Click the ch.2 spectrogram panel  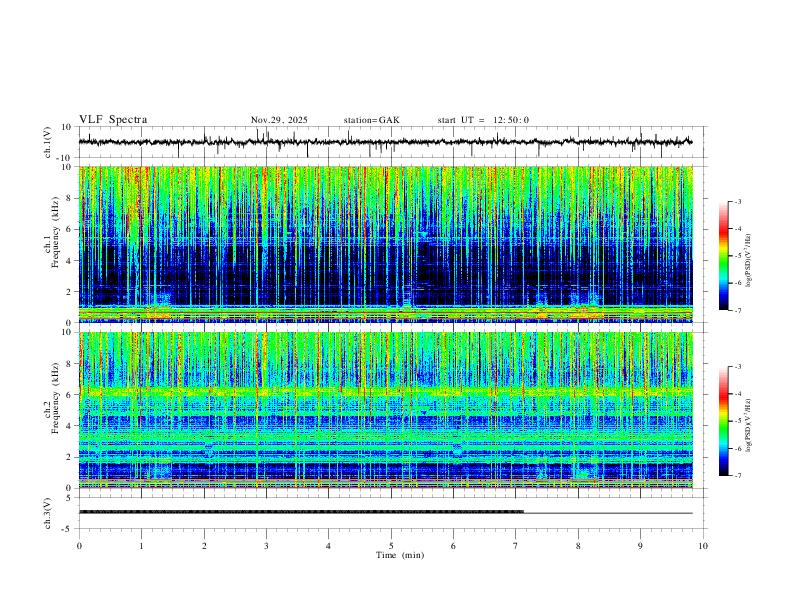point(386,410)
